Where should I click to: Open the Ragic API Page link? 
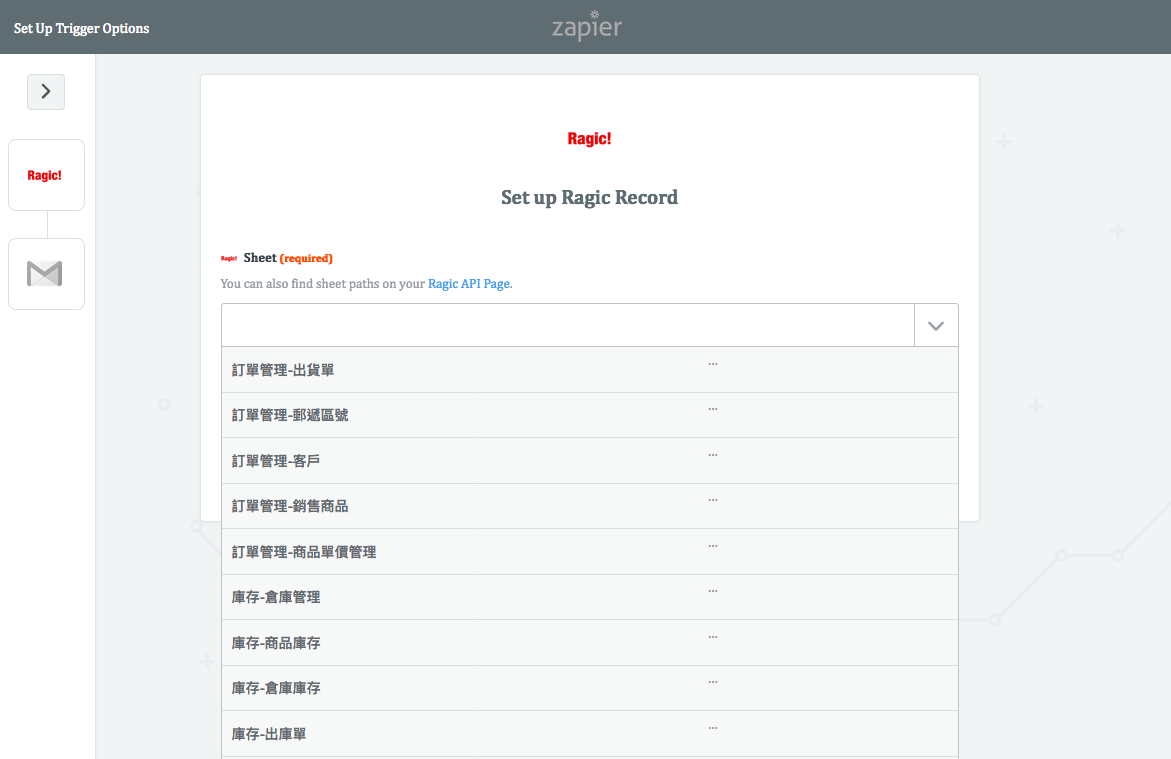pos(469,284)
